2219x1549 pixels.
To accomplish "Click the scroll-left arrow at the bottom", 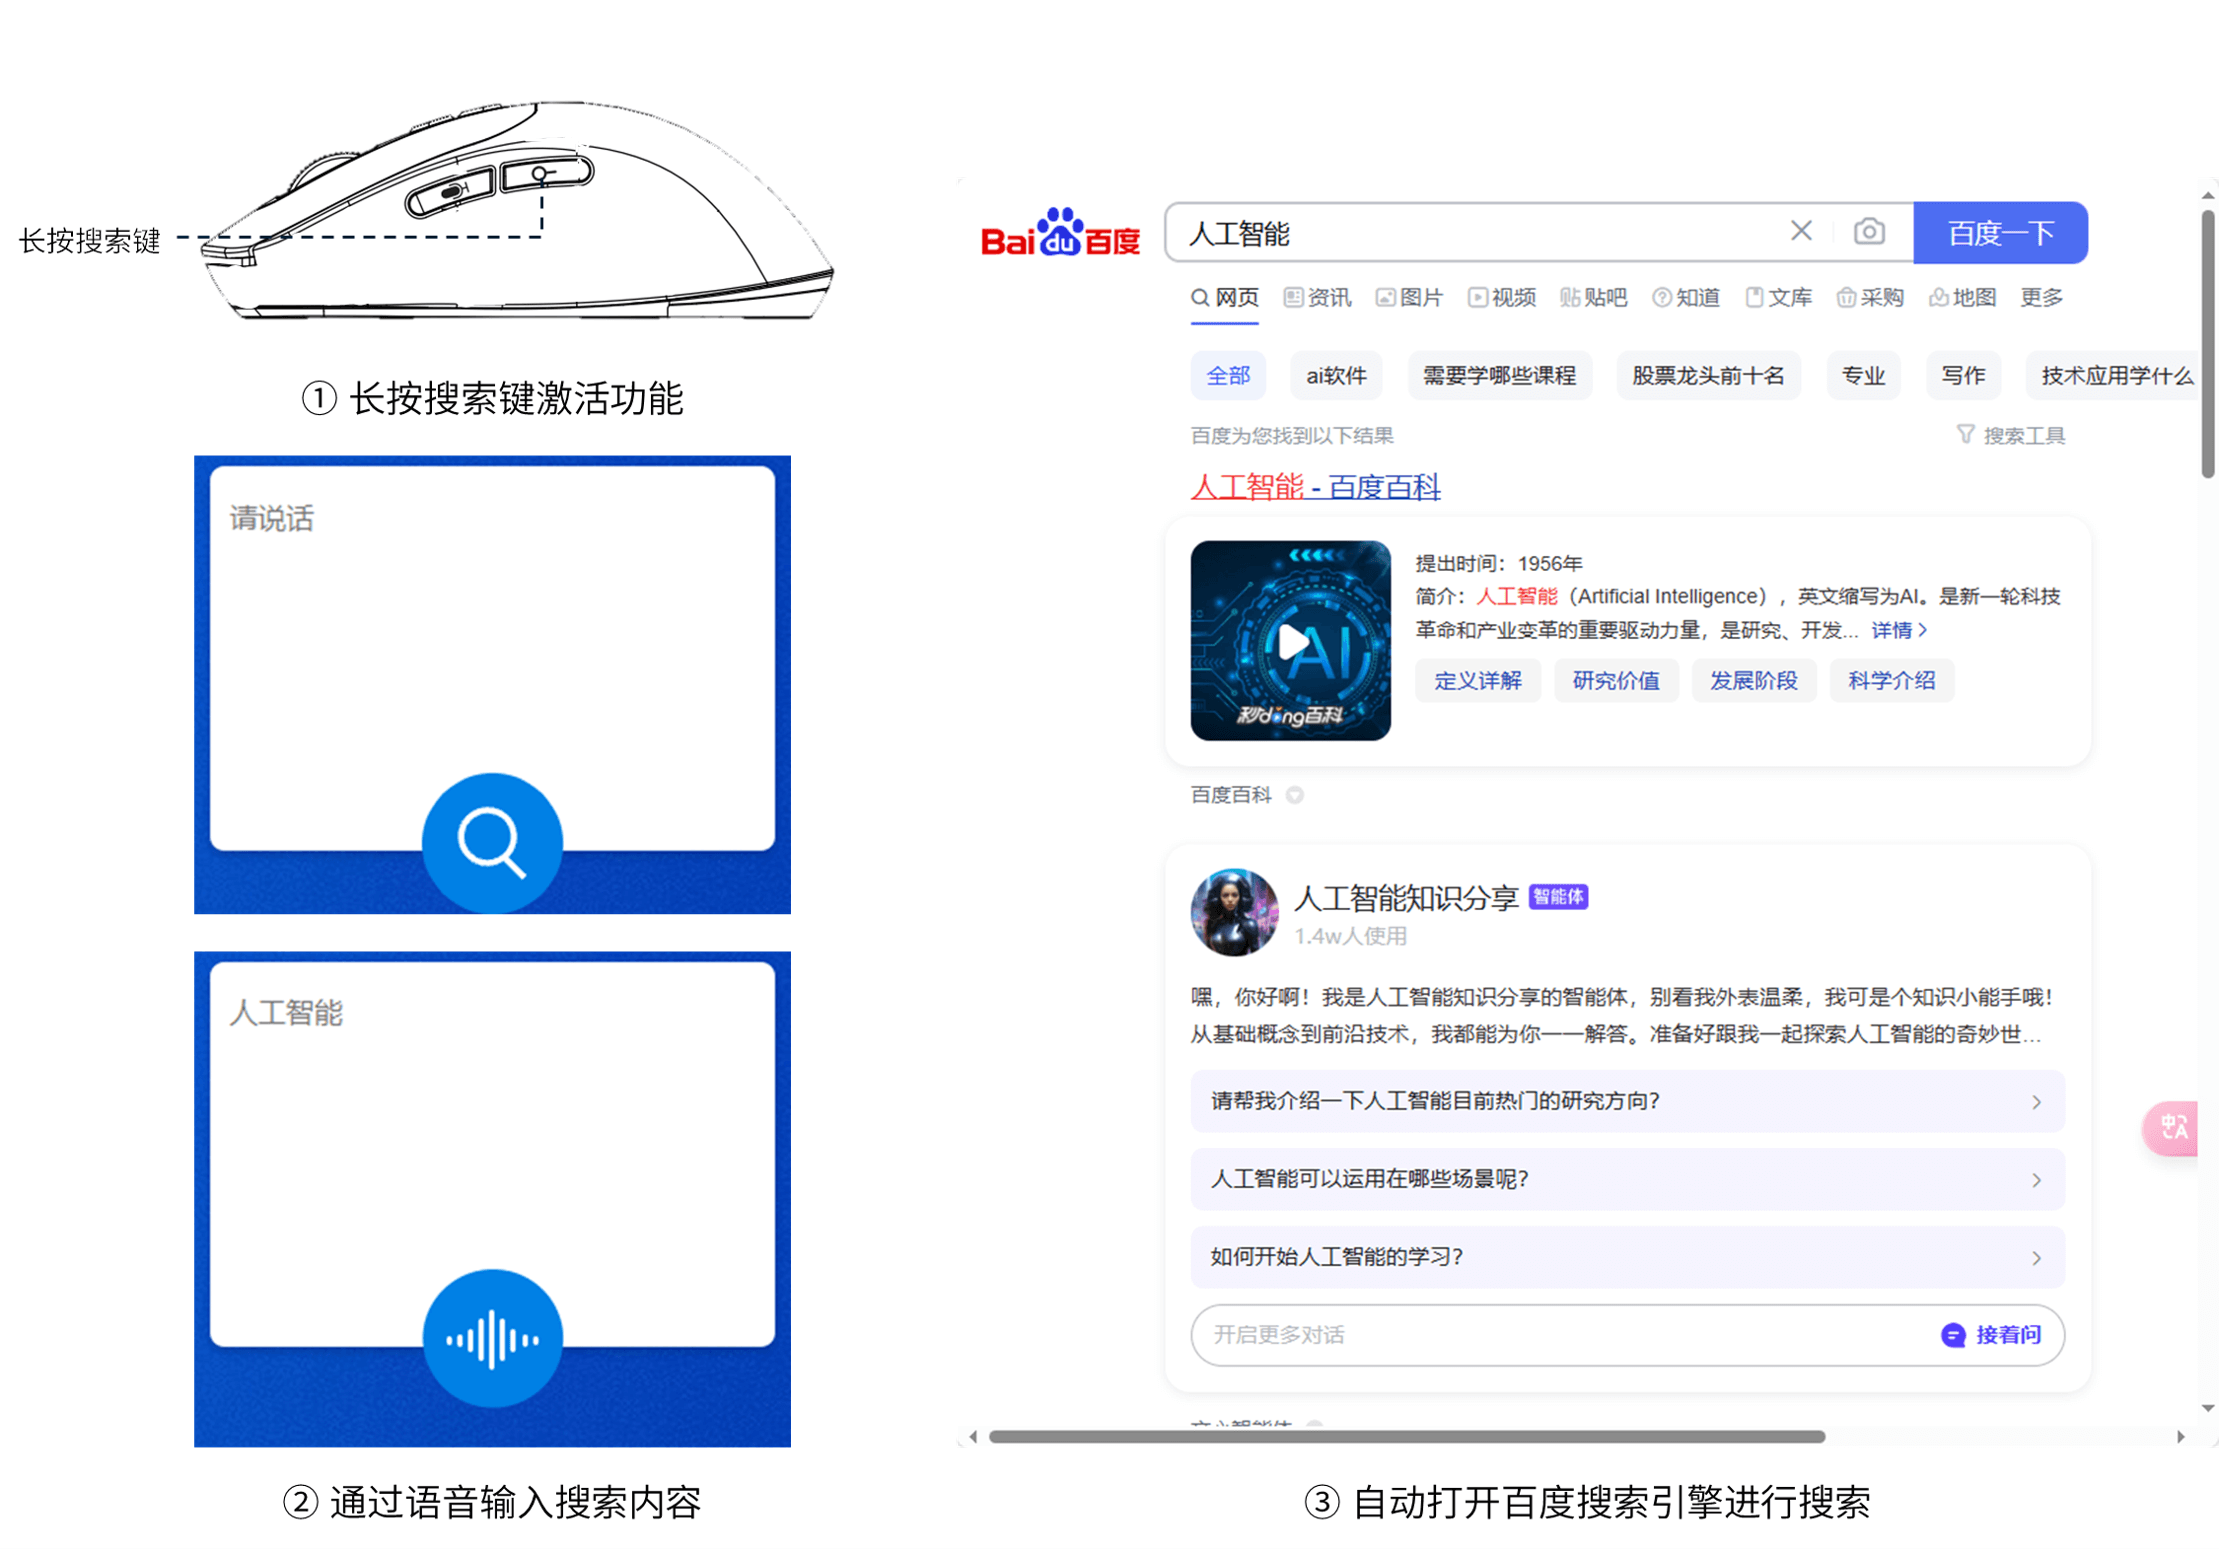I will 973,1436.
